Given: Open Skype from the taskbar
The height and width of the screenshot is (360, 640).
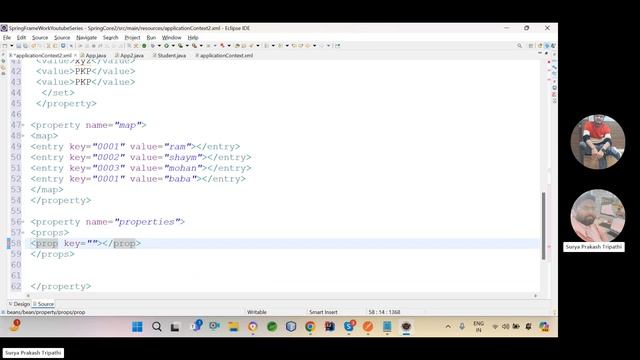Looking at the screenshot, I should point(349,326).
